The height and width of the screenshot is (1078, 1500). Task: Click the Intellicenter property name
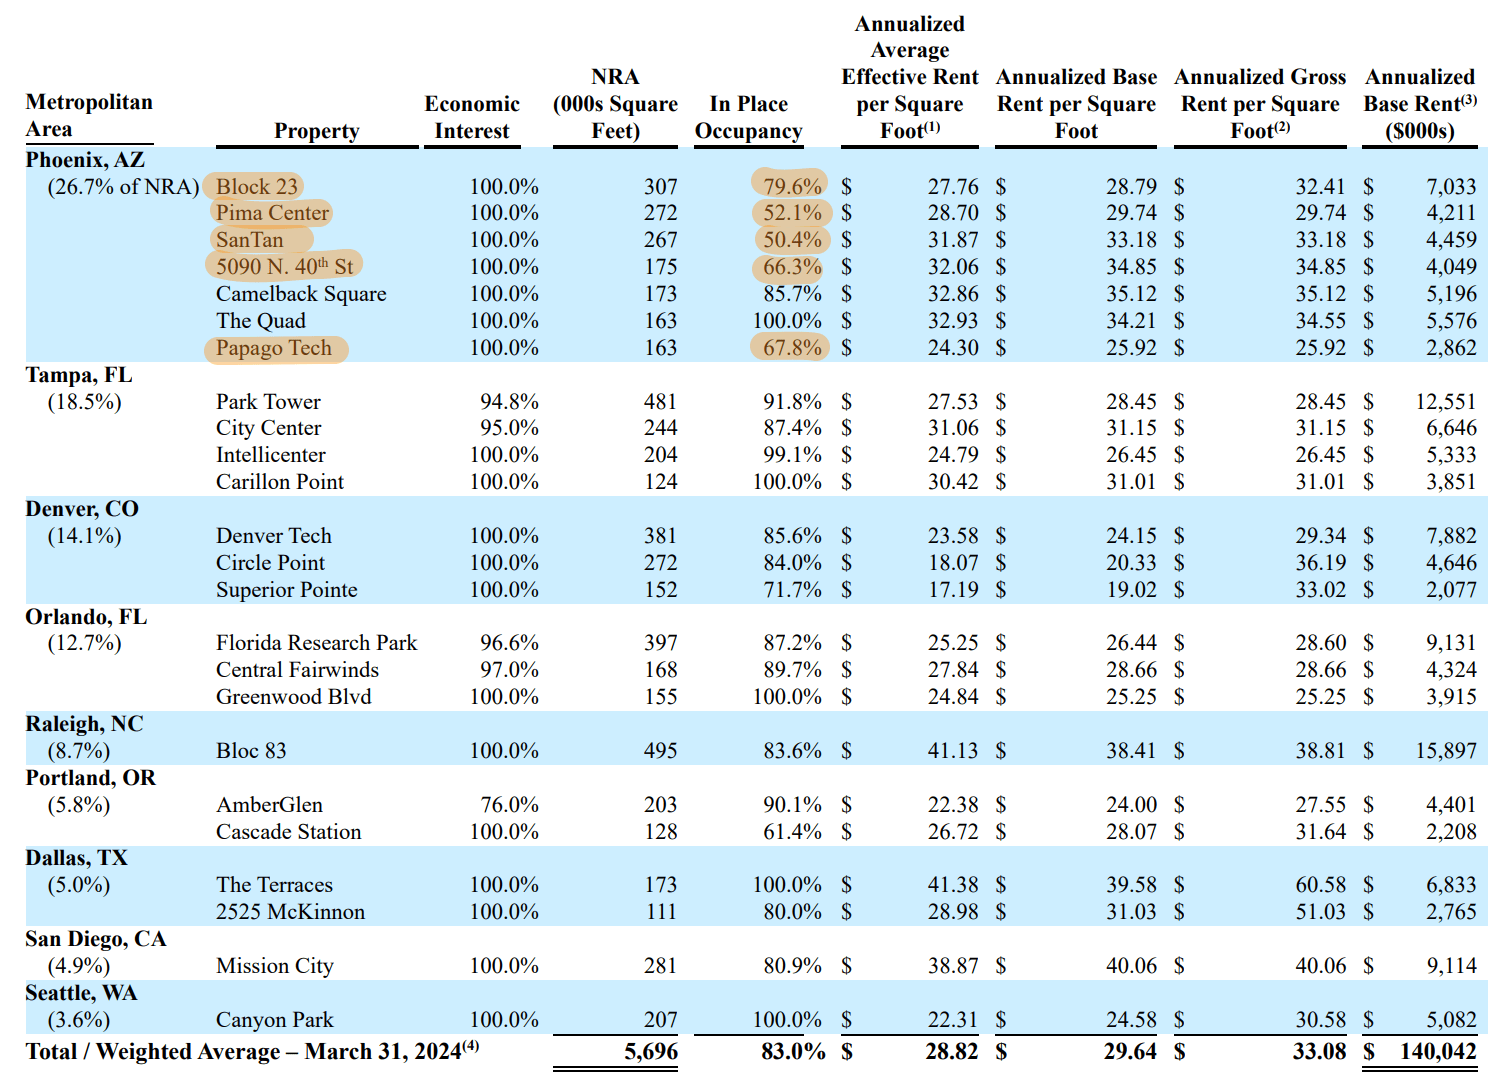click(x=271, y=455)
